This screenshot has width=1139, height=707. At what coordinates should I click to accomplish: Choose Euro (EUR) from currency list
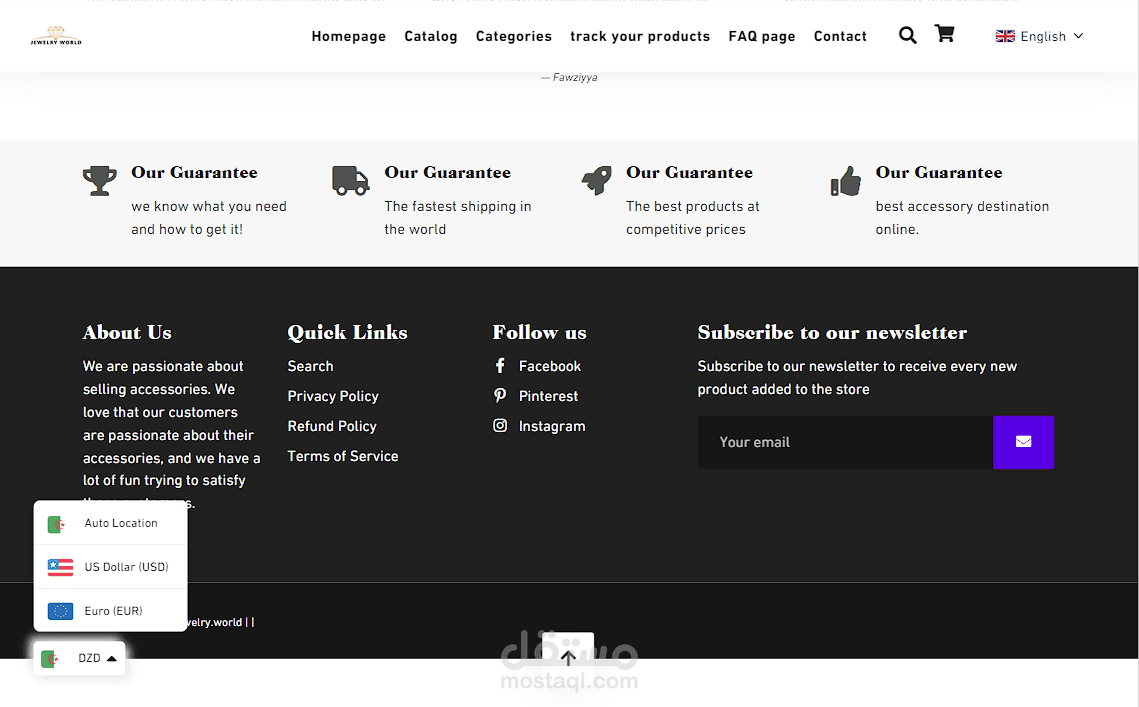point(111,611)
